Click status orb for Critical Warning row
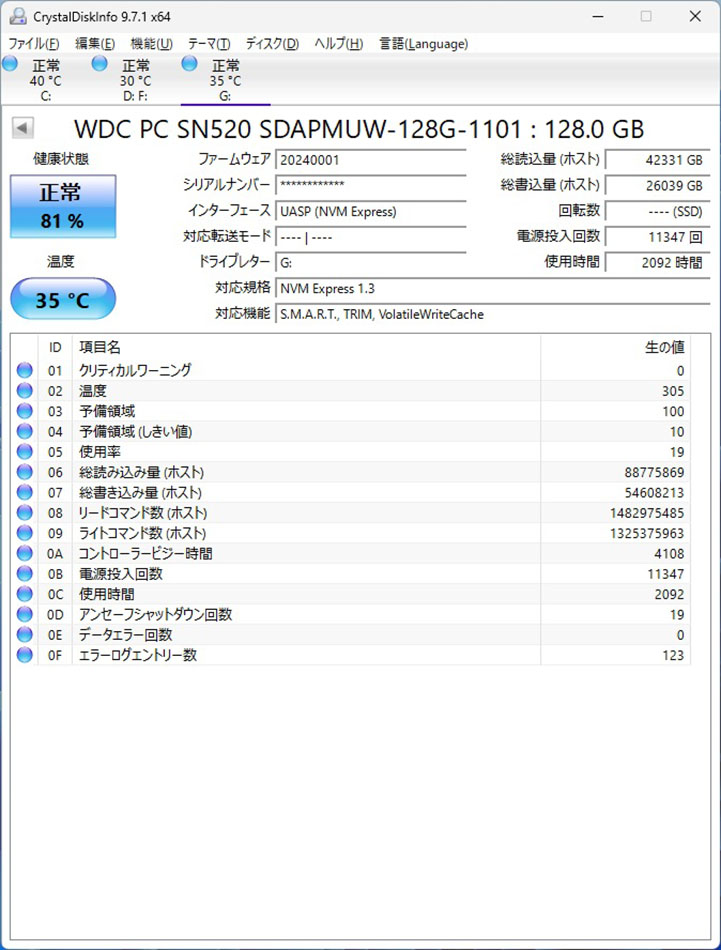This screenshot has height=950, width=721. [24, 371]
